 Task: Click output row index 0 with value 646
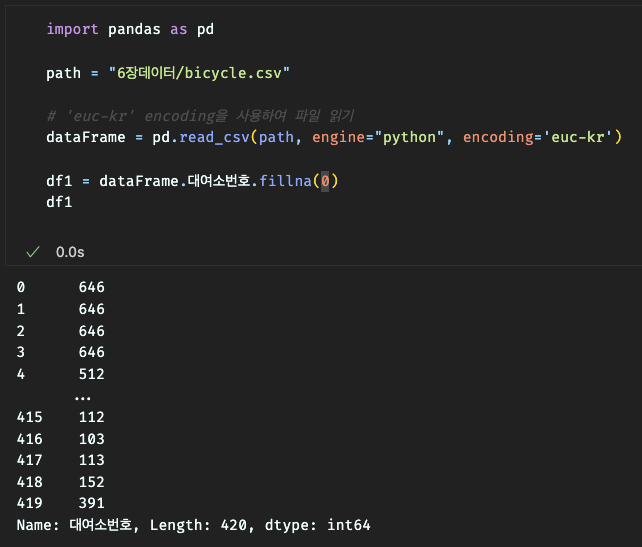pyautogui.click(x=61, y=287)
